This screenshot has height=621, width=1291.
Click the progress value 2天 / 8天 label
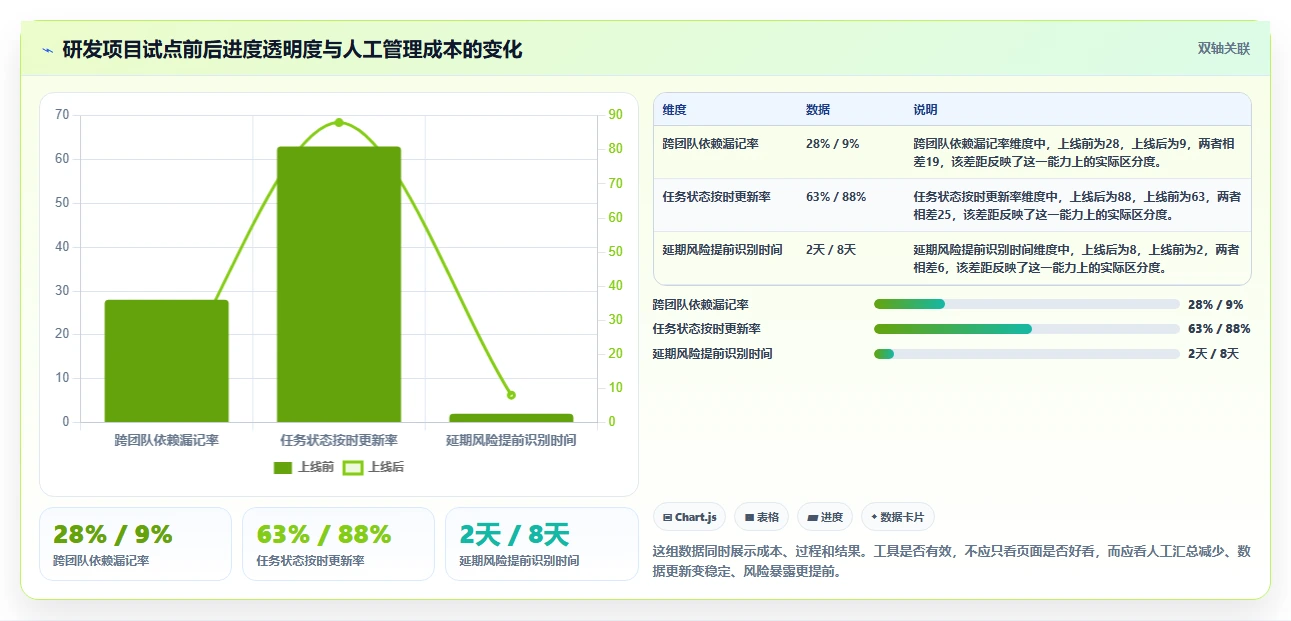pos(1213,354)
